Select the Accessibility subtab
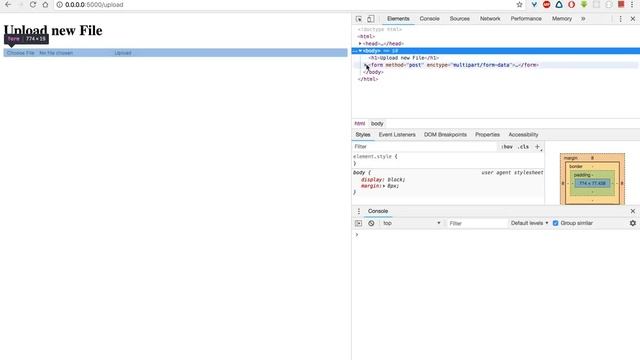The width and height of the screenshot is (640, 360). tap(523, 135)
